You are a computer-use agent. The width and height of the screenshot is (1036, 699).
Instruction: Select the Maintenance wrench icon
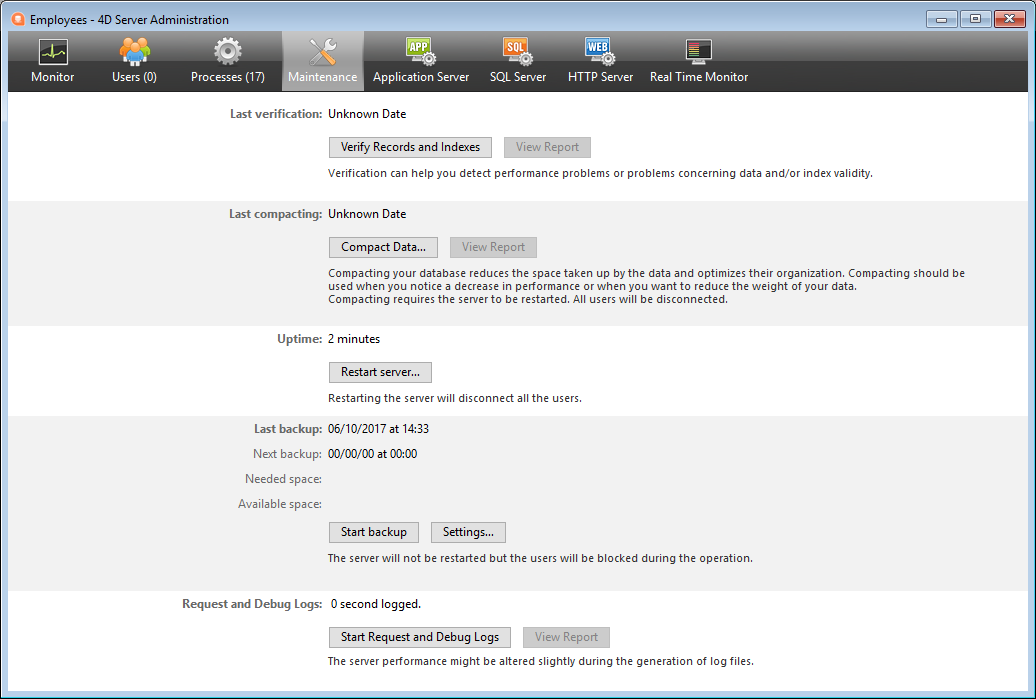(322, 51)
